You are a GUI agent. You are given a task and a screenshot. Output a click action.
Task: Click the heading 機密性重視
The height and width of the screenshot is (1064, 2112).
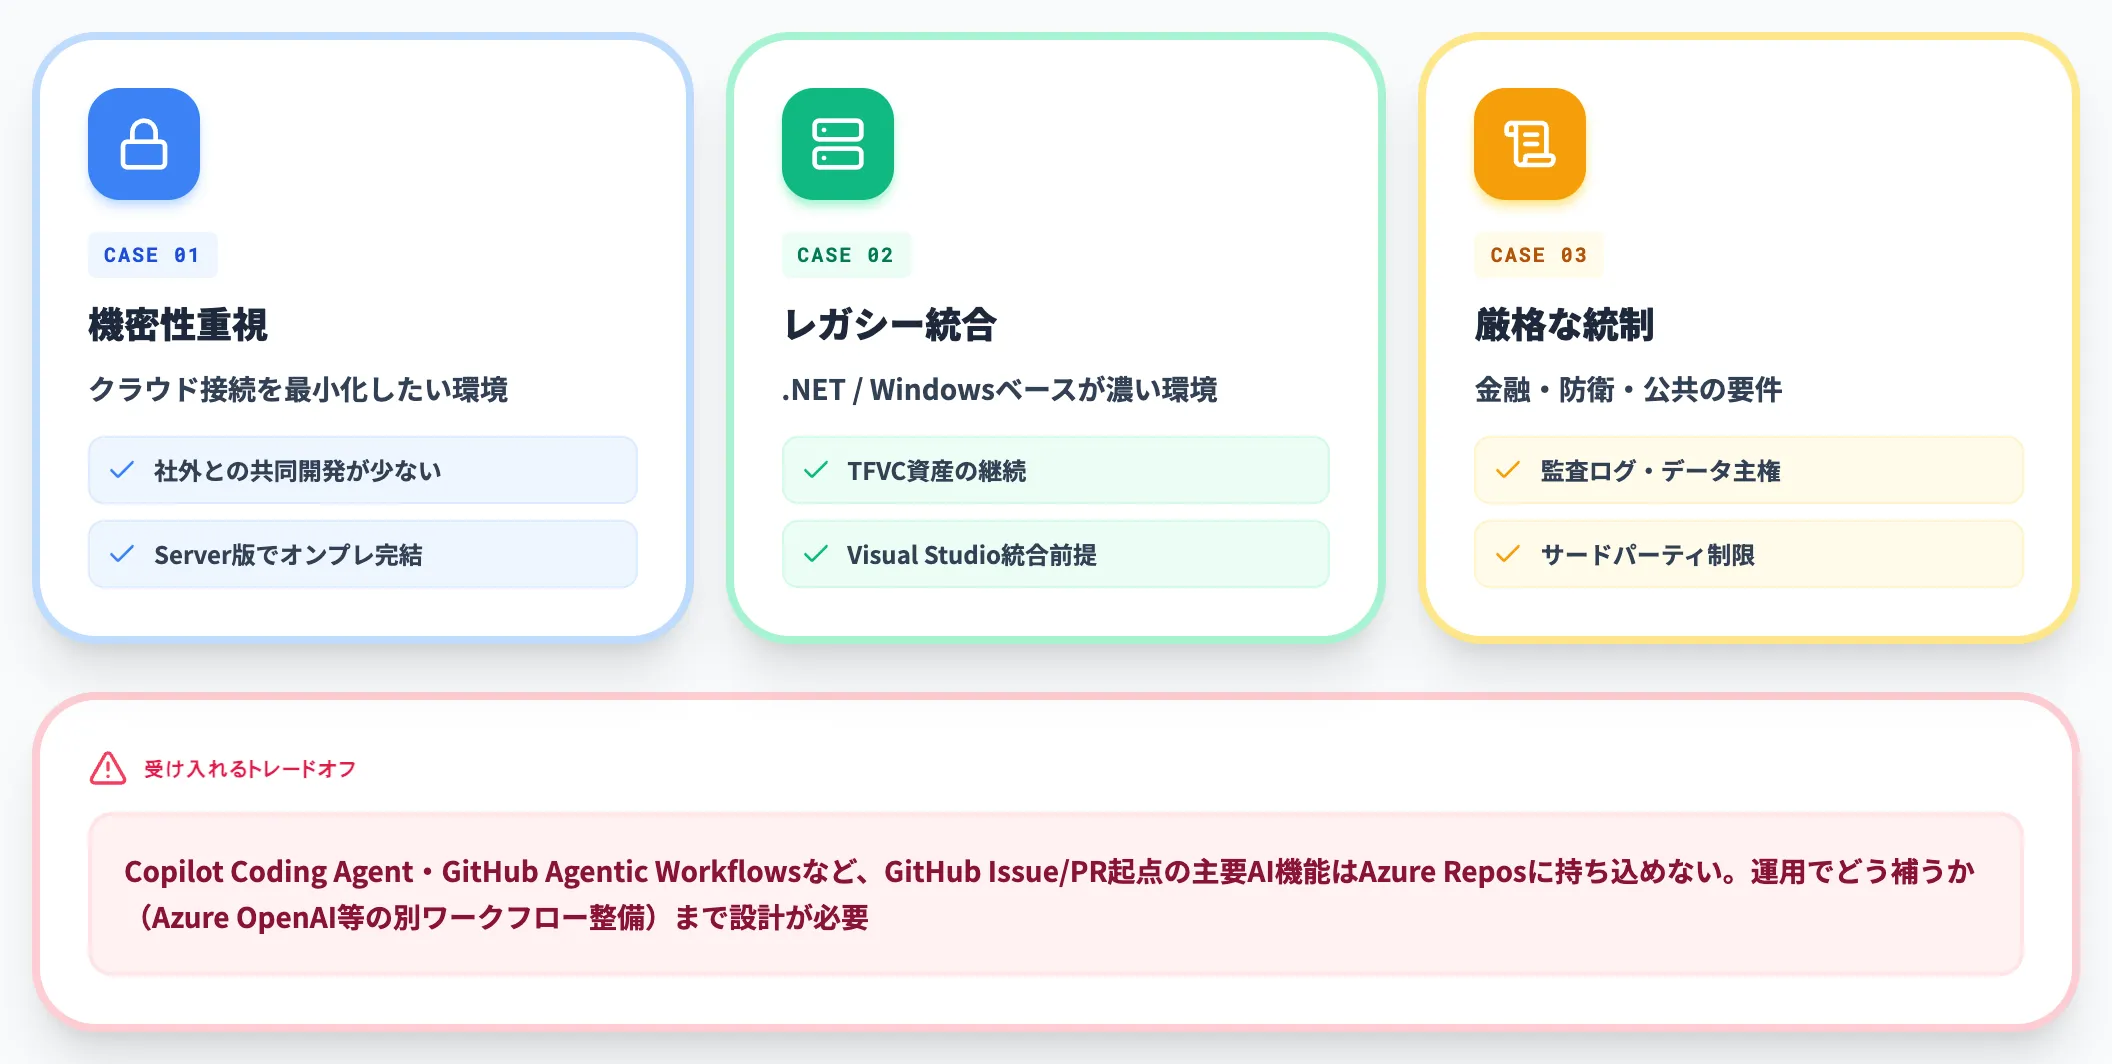[178, 325]
